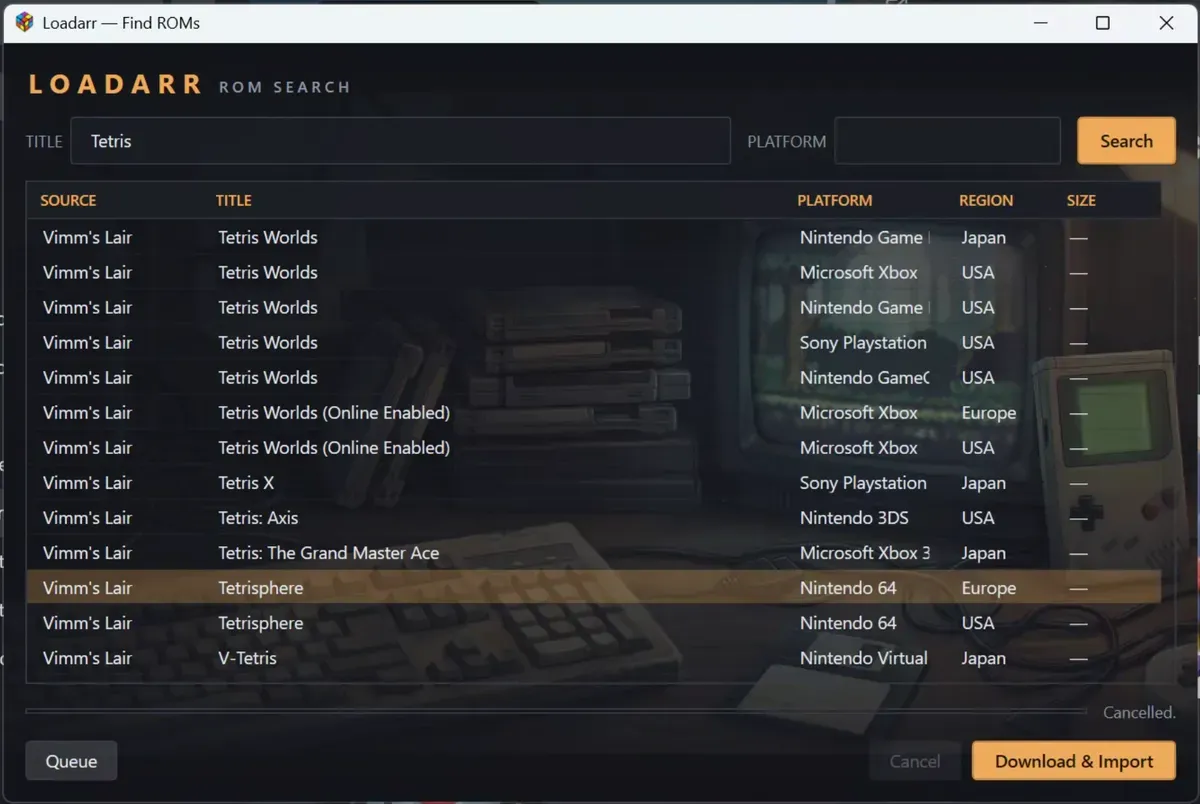Screen dimensions: 1200x804
Task: Click the Search button
Action: click(1126, 141)
